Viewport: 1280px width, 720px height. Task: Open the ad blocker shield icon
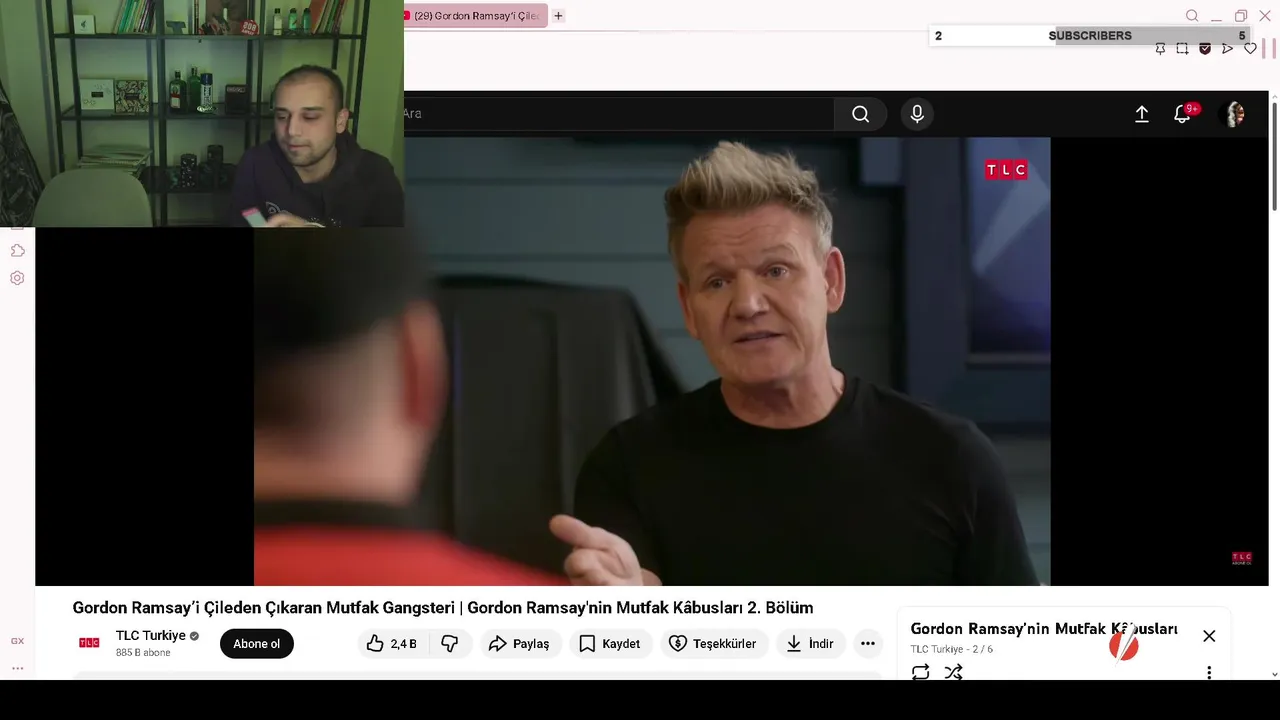tap(1205, 49)
